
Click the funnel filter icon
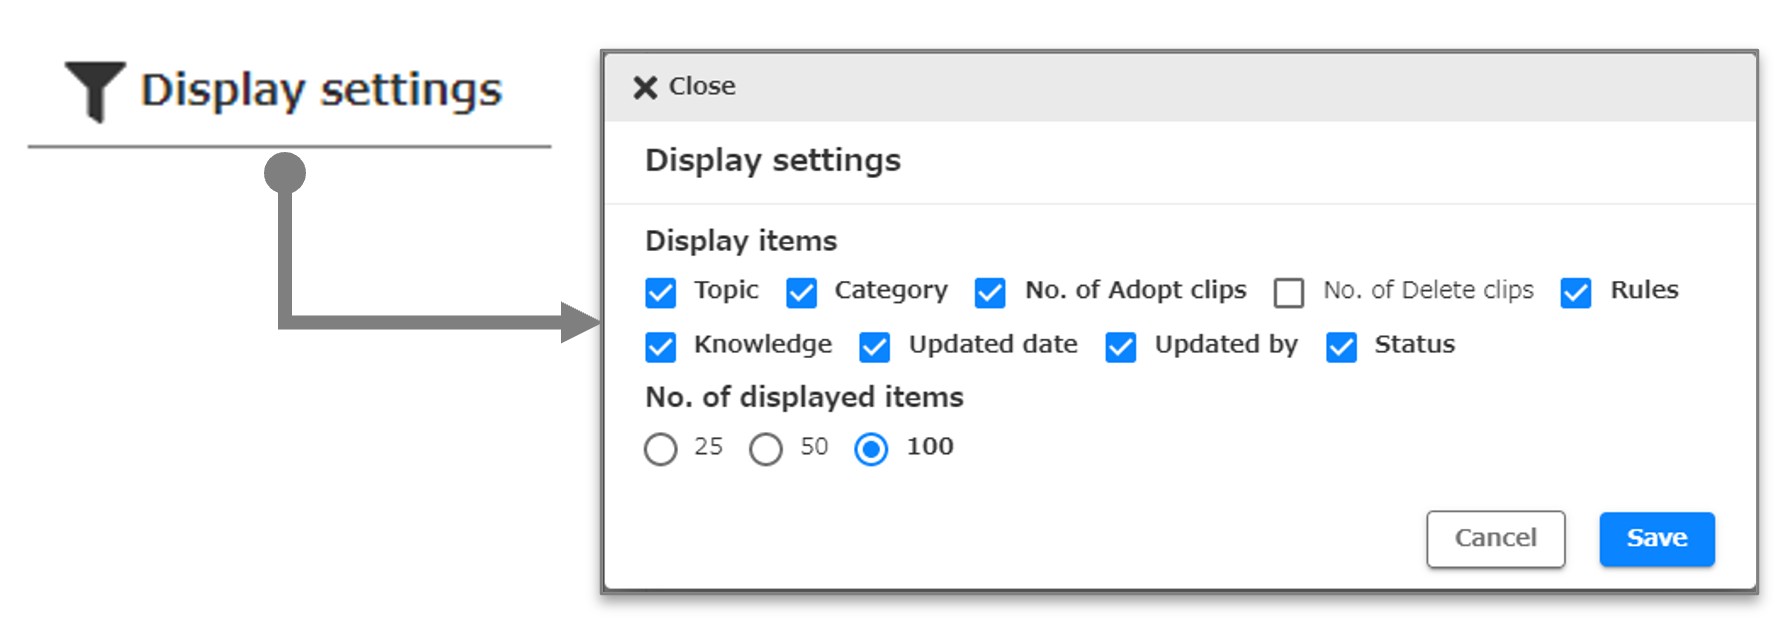pyautogui.click(x=95, y=90)
